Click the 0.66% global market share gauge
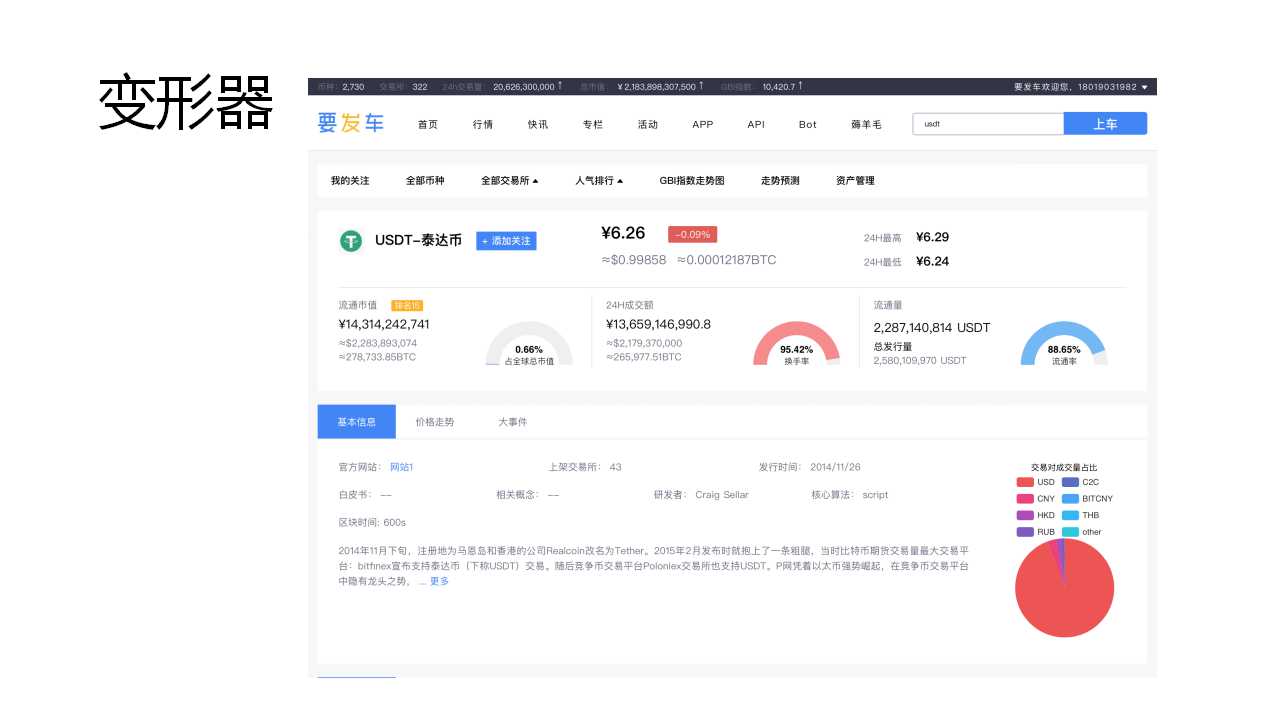 coord(529,344)
